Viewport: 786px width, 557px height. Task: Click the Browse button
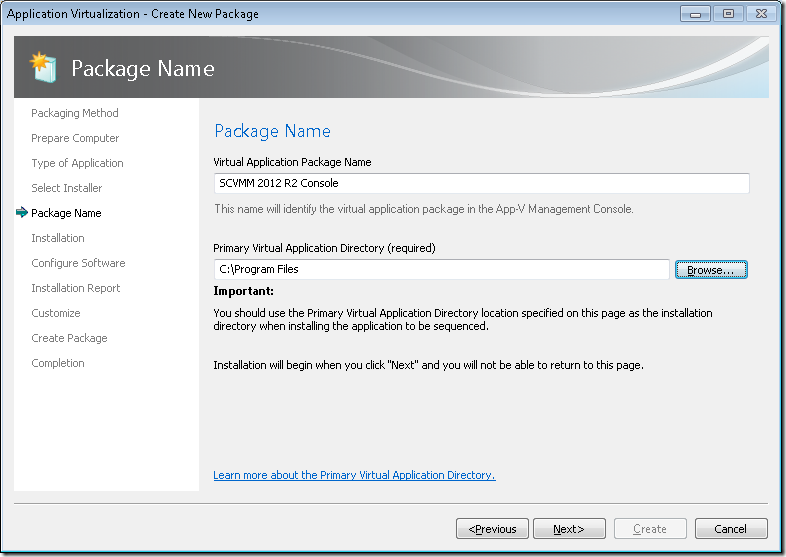click(x=711, y=270)
